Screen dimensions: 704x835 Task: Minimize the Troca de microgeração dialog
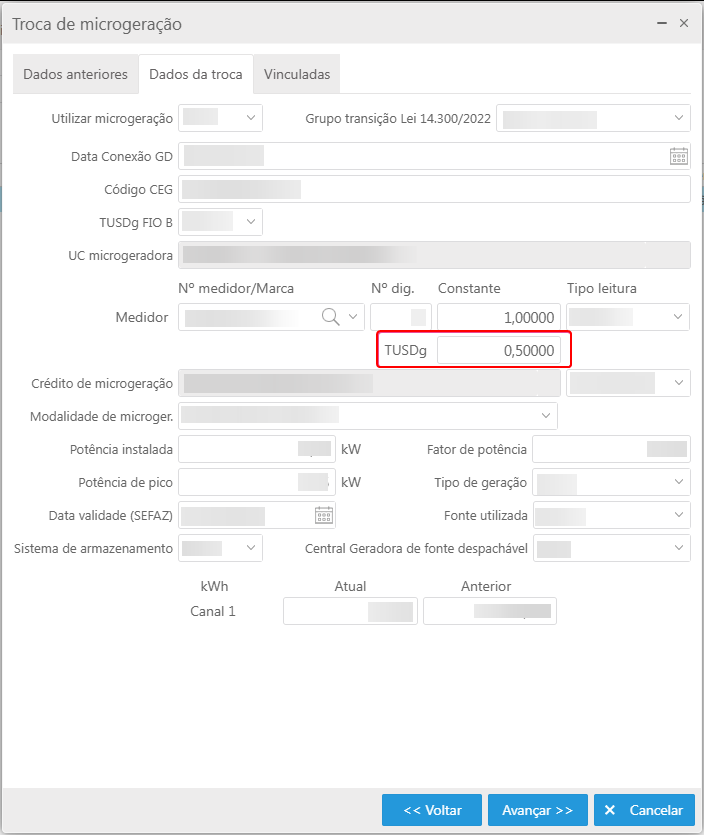(661, 22)
